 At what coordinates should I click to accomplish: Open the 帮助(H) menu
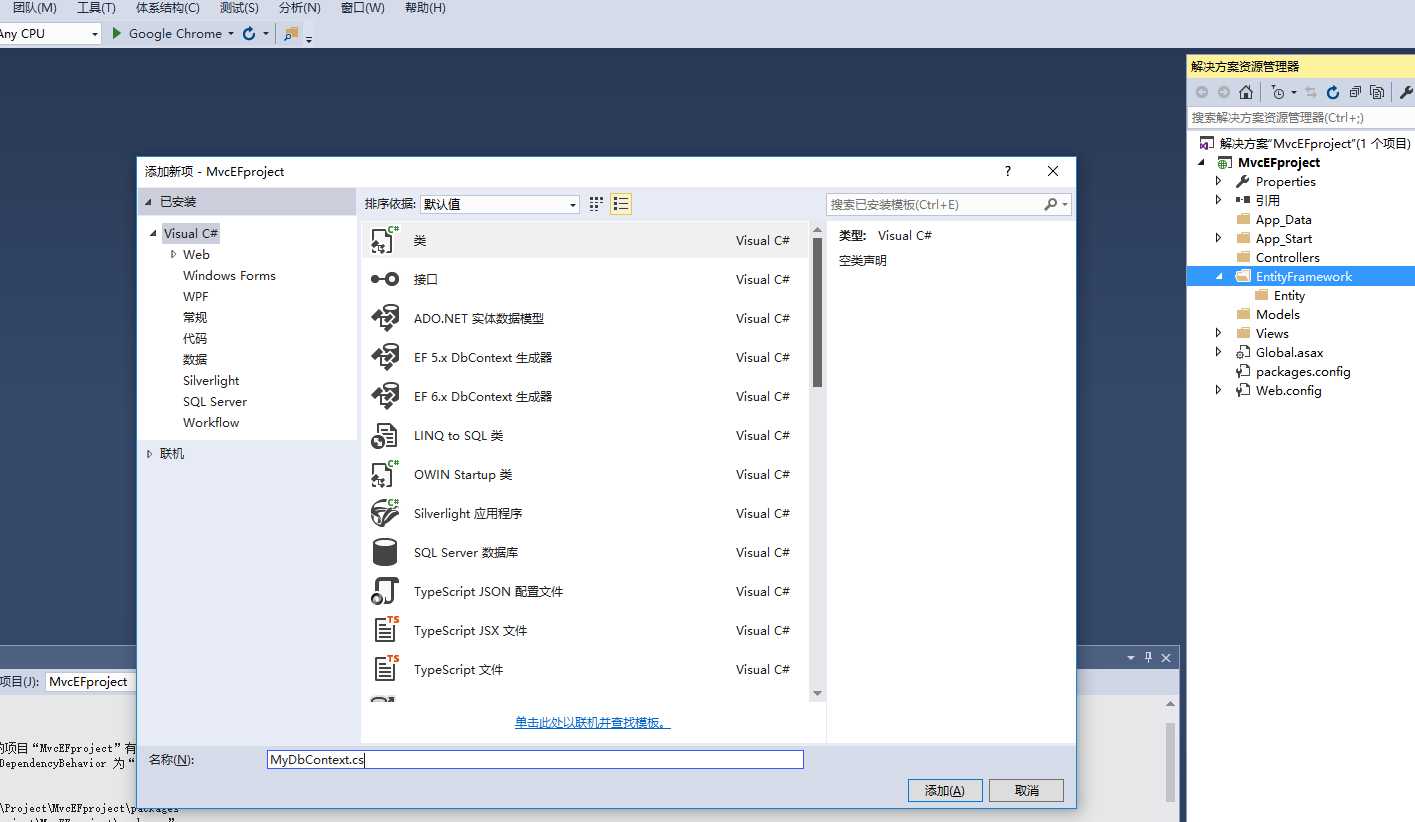425,8
